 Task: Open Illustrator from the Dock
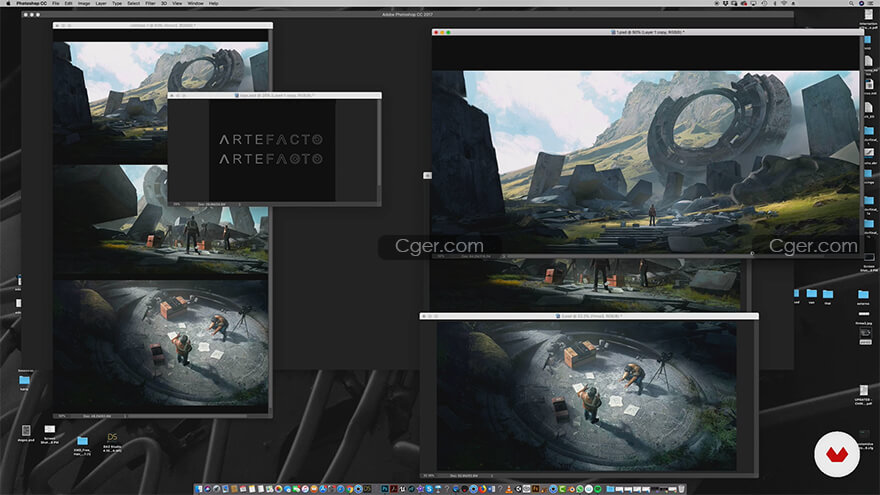tap(535, 489)
